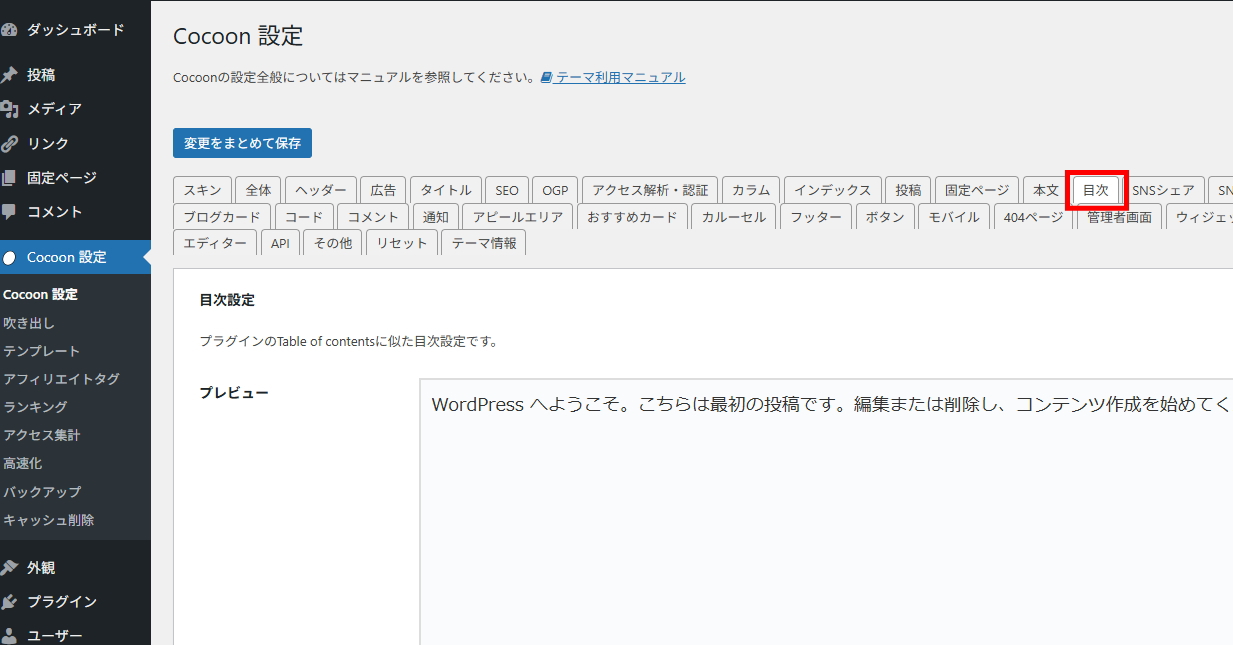Click the Dashboard gauge icon in sidebar
Viewport: 1233px width, 645px height.
[x=9, y=30]
